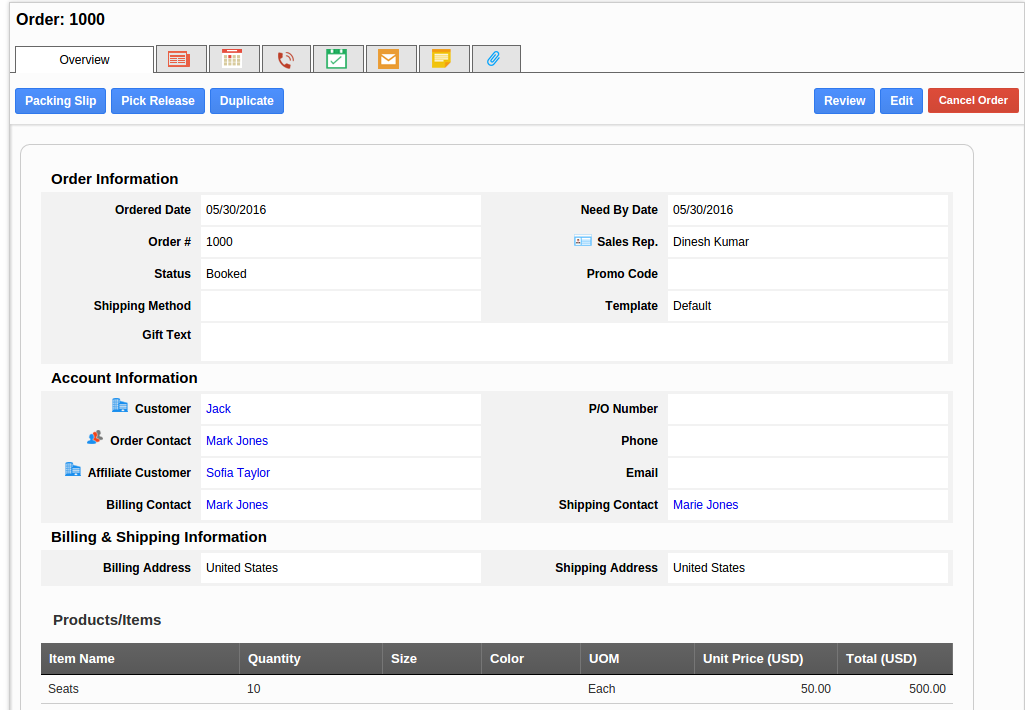Click the empty Gift Text field
The height and width of the screenshot is (710, 1025).
[x=574, y=342]
